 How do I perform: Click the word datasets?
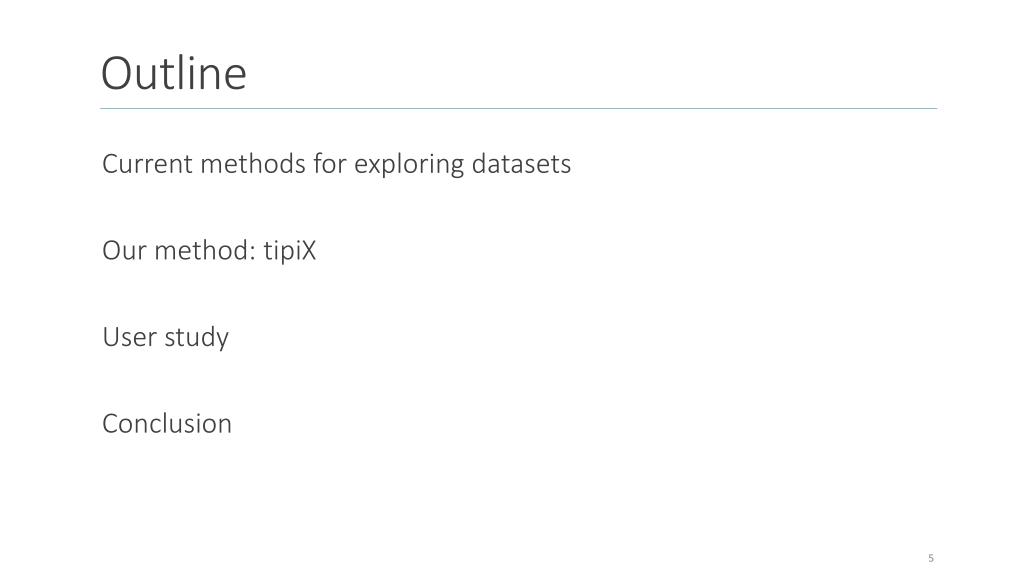[x=521, y=163]
